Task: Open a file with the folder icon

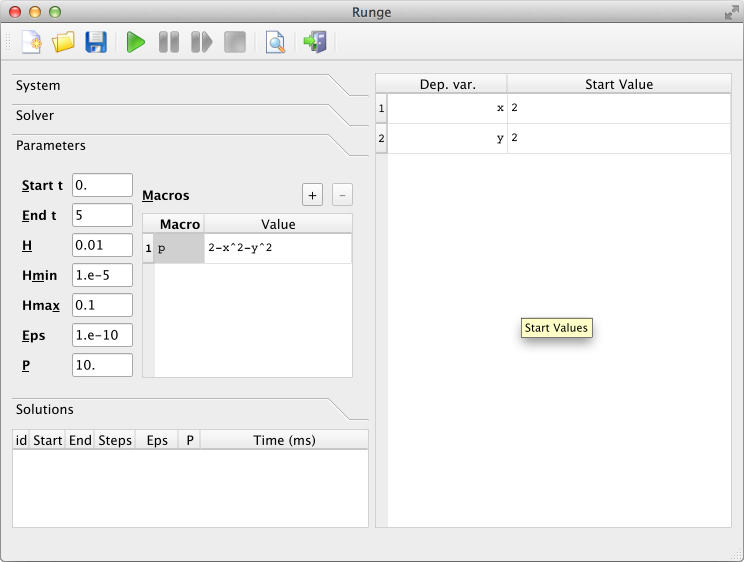Action: 63,42
